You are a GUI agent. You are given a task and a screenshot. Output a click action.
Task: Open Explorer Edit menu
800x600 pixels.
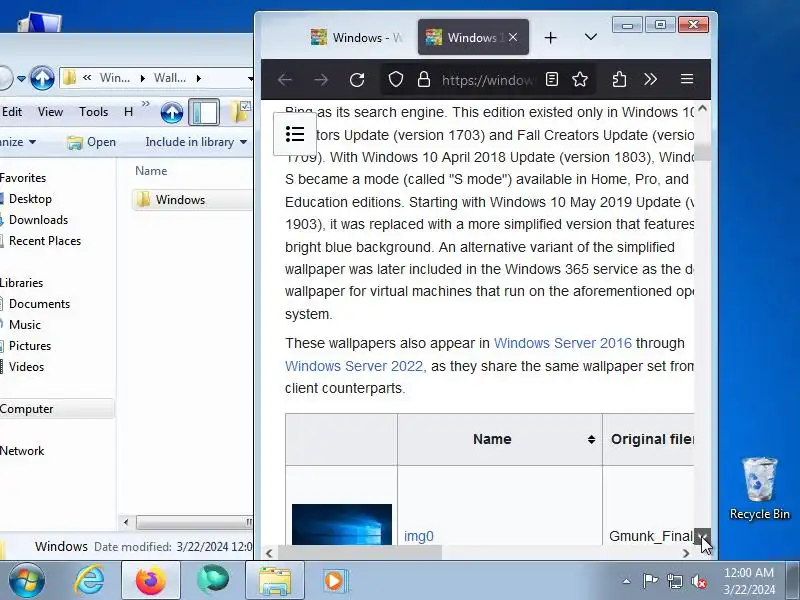(12, 112)
